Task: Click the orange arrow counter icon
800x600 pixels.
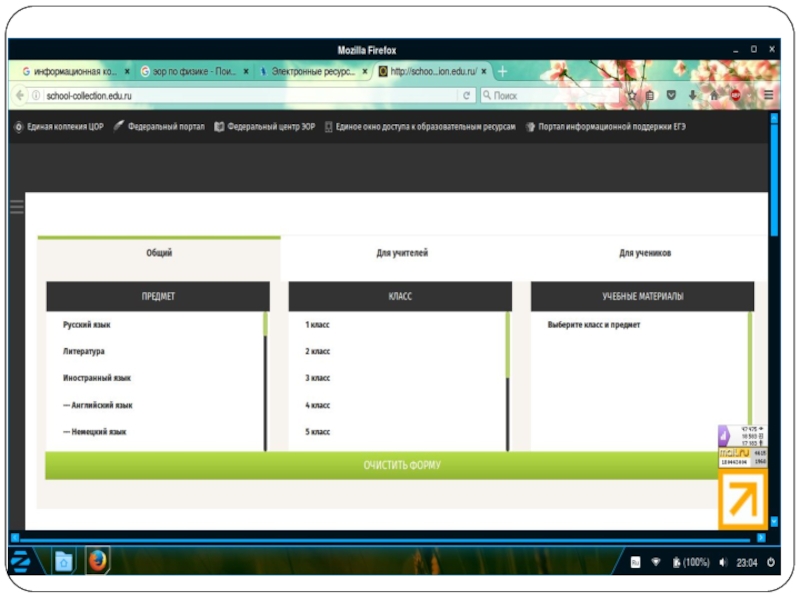Action: tap(743, 500)
